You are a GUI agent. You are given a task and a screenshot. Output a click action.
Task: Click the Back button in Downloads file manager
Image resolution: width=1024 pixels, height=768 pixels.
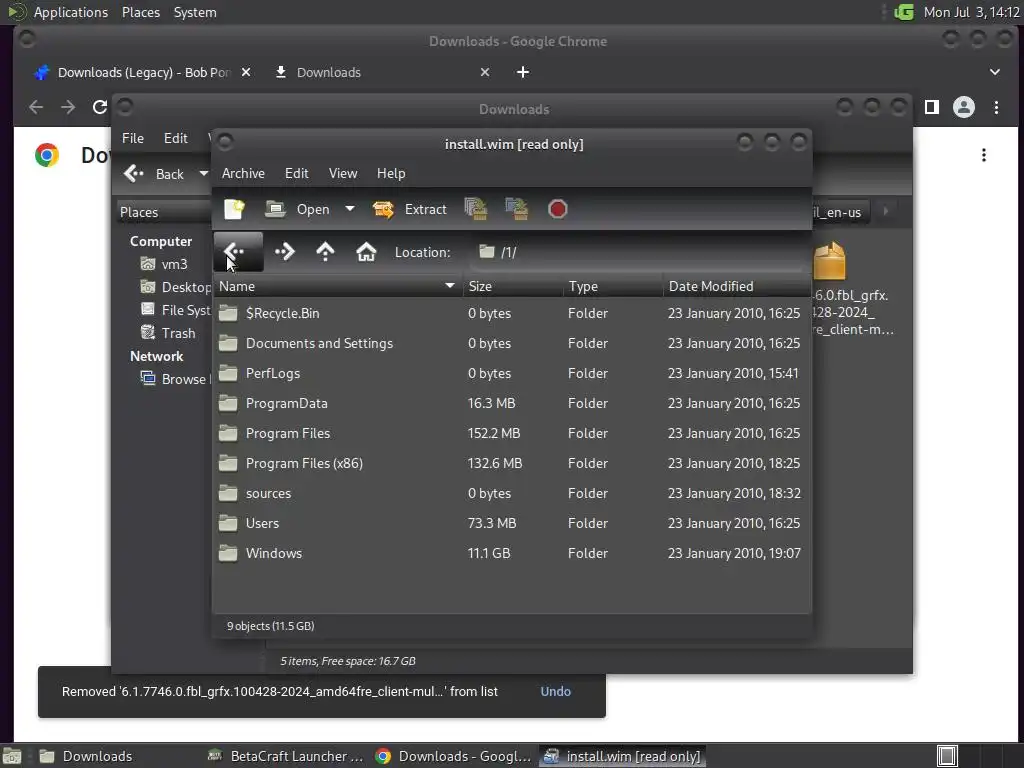155,174
